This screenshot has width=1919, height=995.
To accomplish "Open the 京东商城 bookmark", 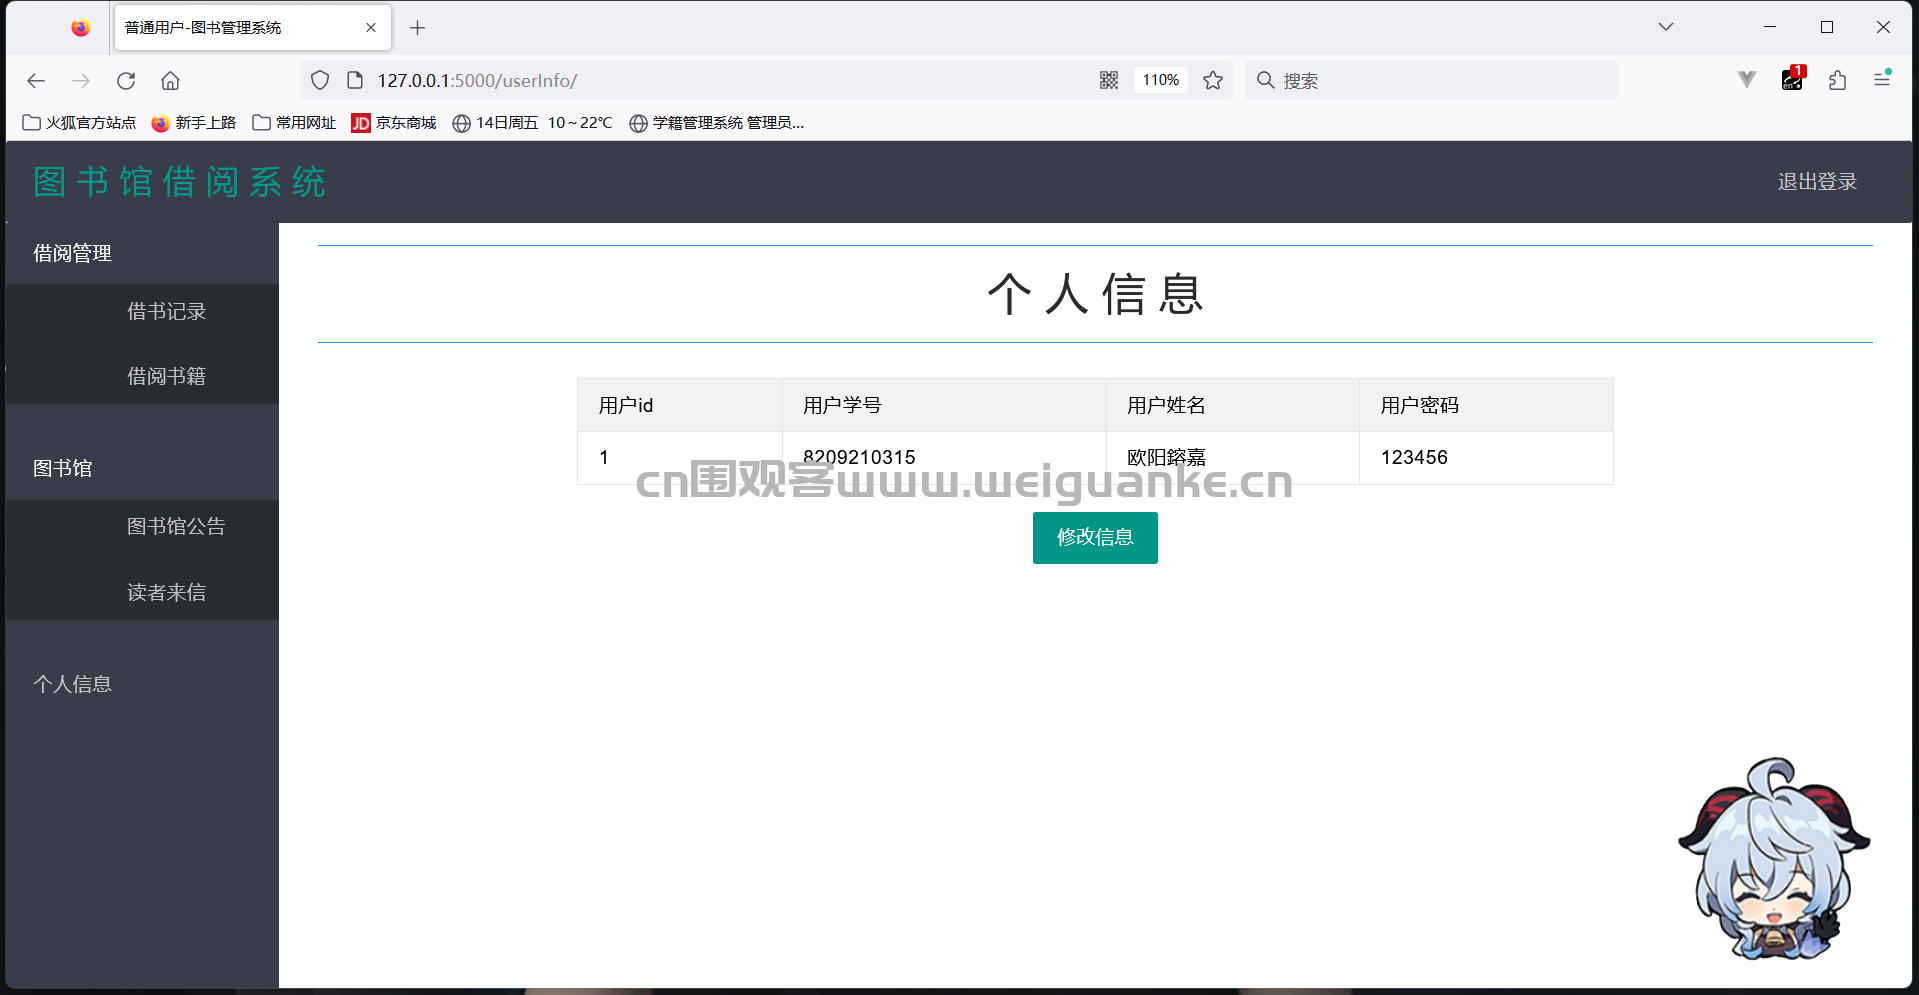I will click(x=394, y=123).
